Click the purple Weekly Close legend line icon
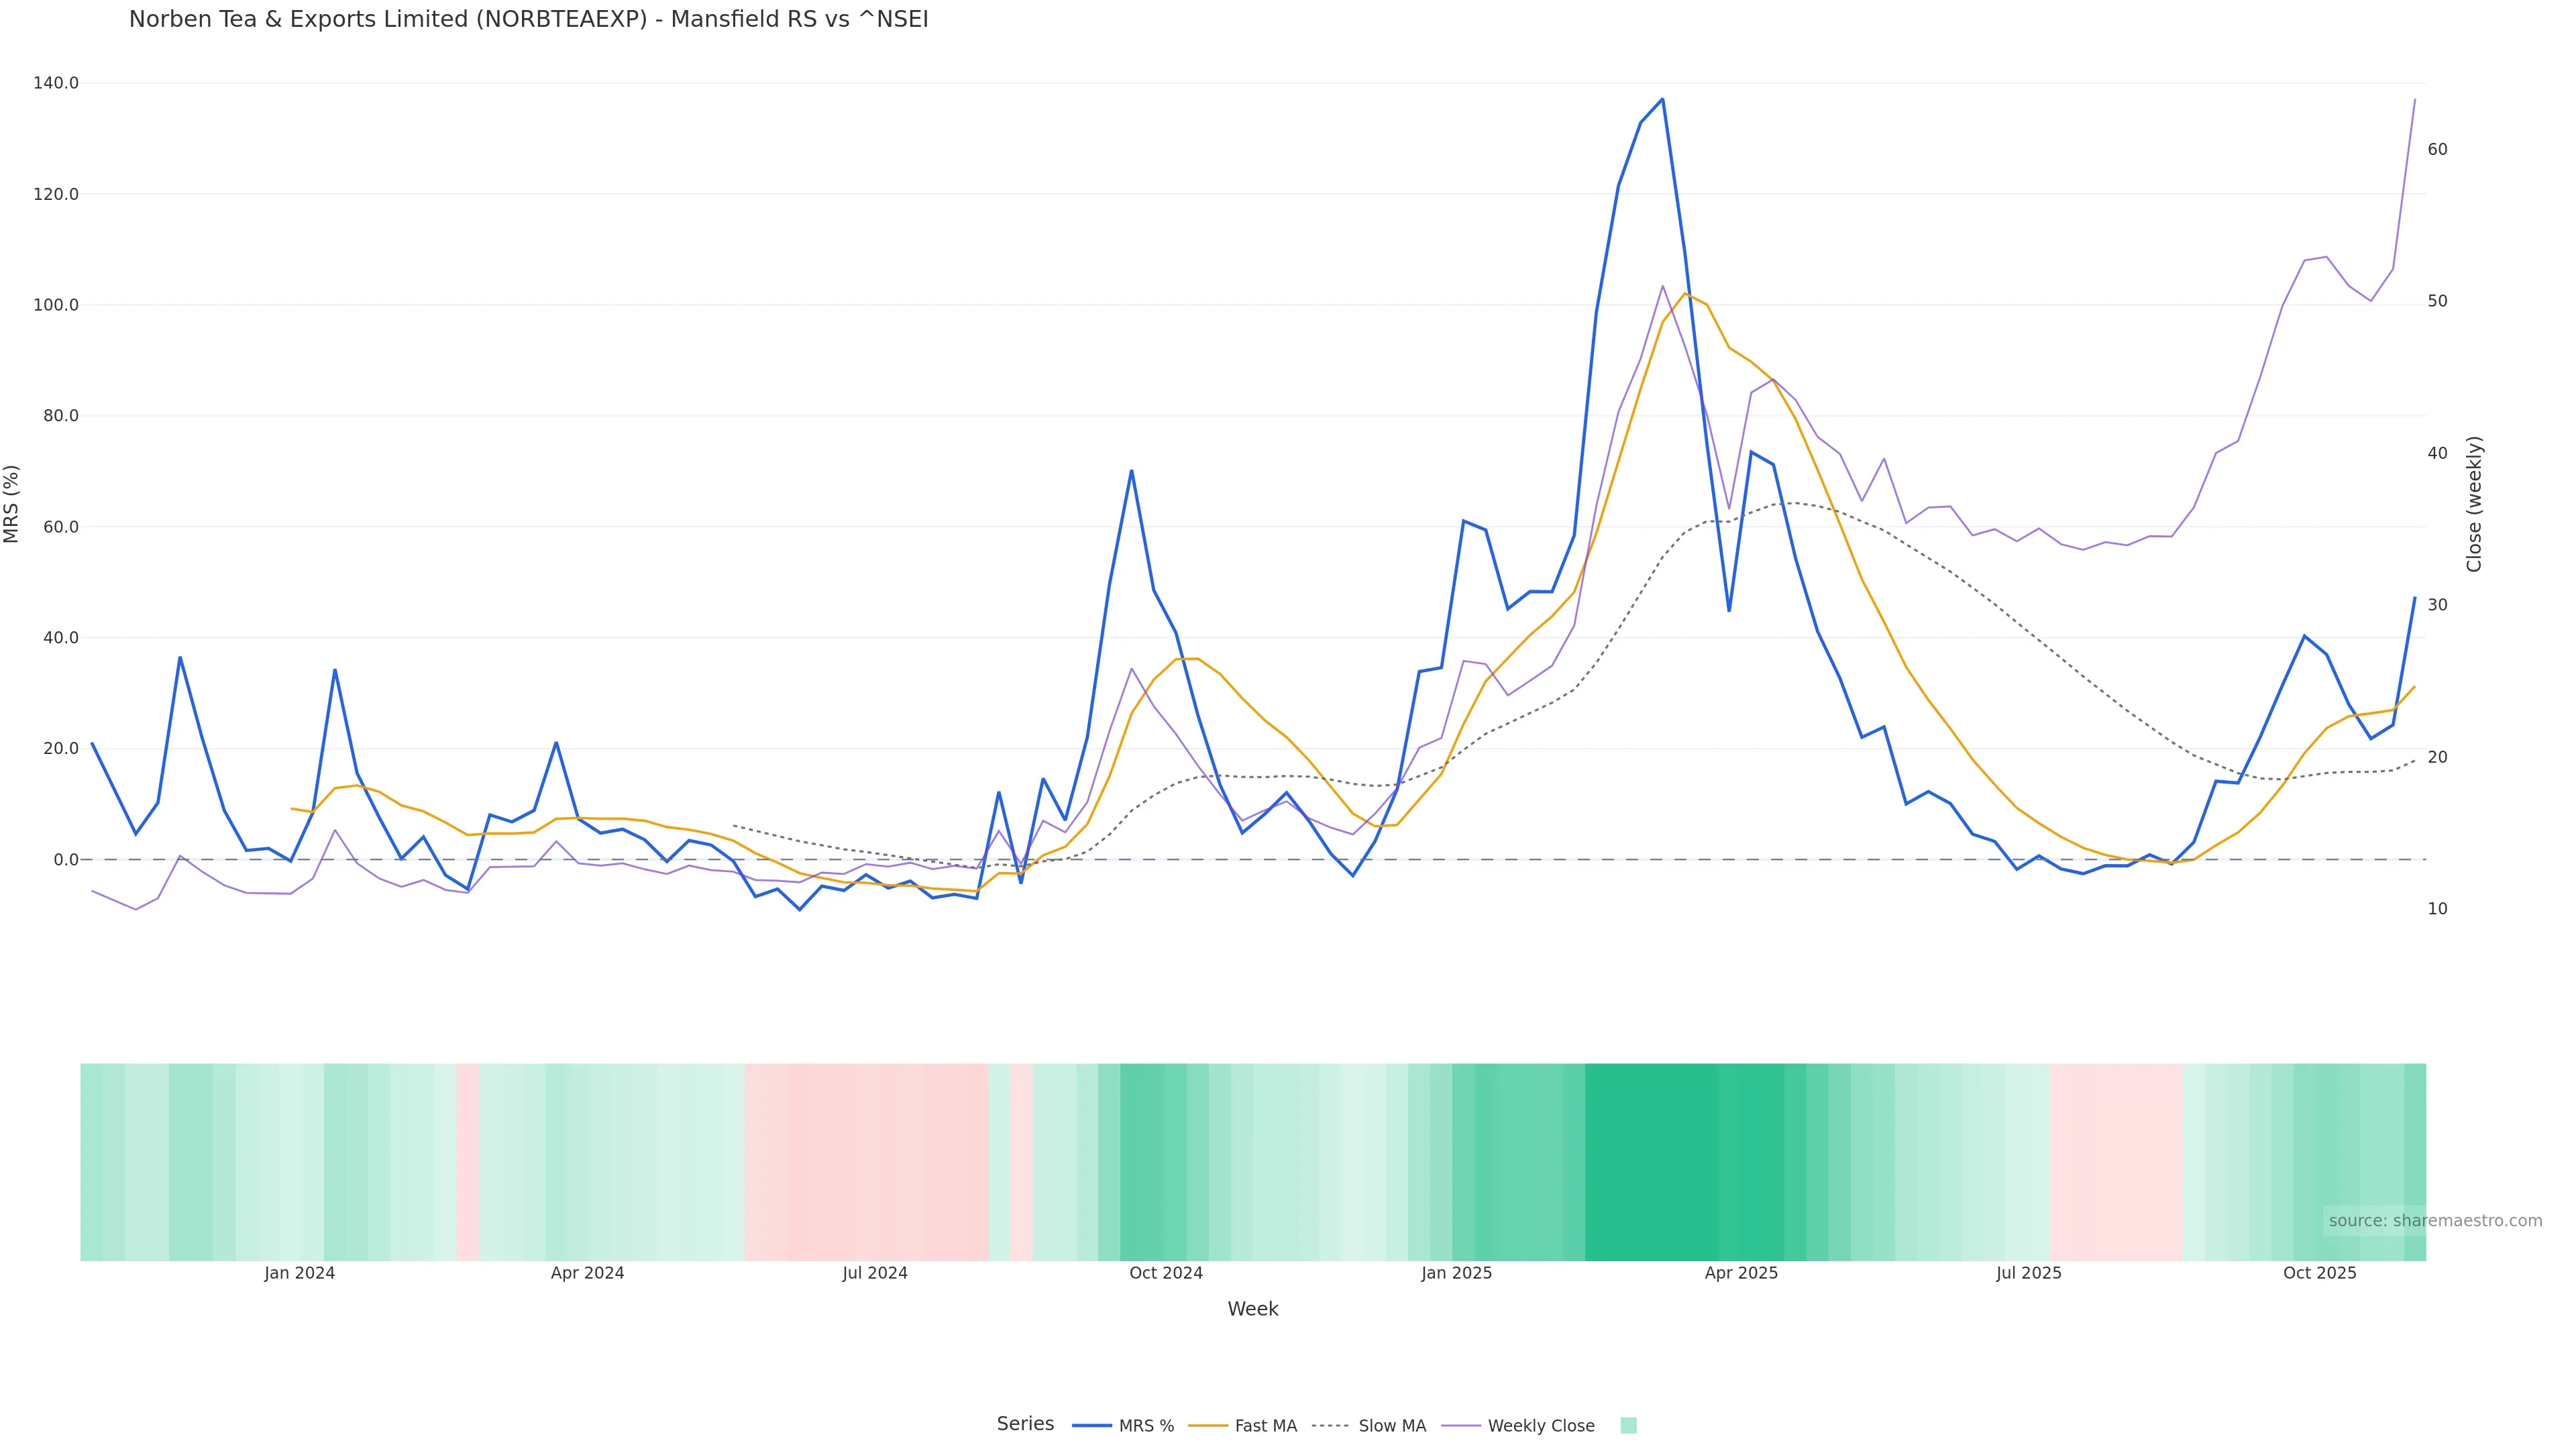2576x1449 pixels. pyautogui.click(x=1460, y=1426)
